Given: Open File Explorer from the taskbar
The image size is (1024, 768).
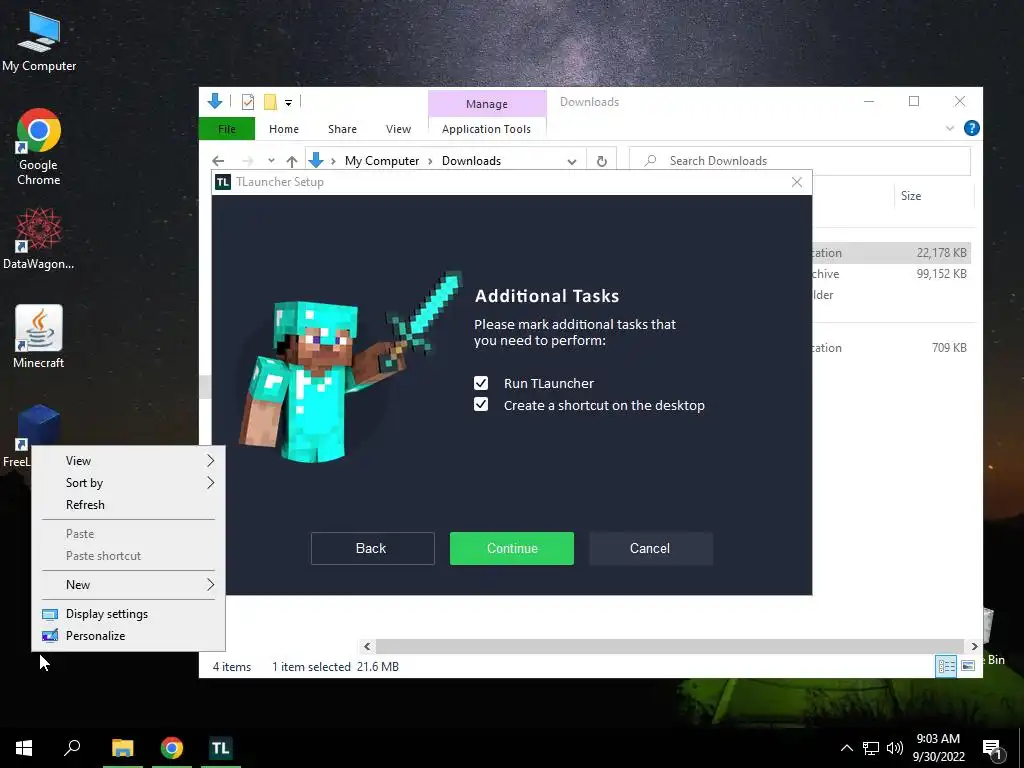Looking at the screenshot, I should point(123,748).
